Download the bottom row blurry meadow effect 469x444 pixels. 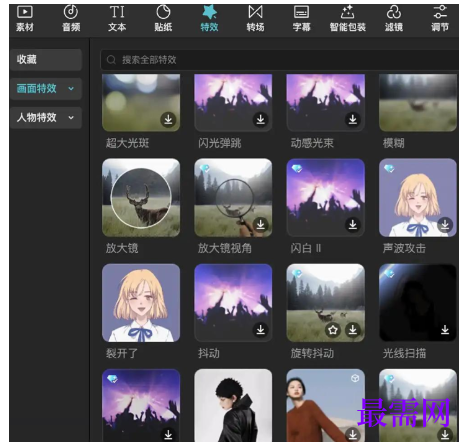[x=445, y=434]
